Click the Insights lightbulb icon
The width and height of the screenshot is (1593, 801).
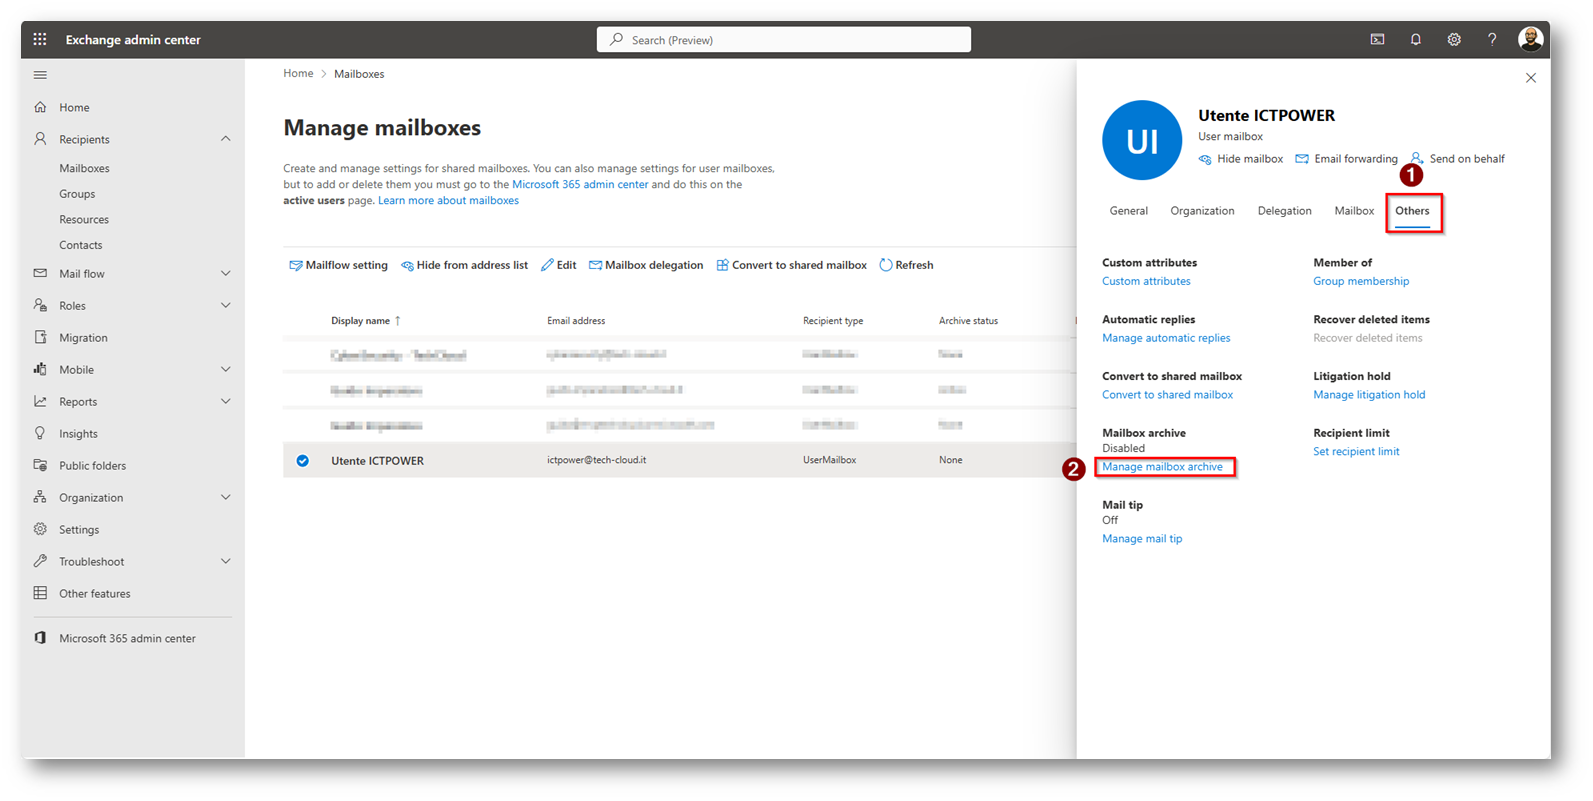tap(40, 433)
